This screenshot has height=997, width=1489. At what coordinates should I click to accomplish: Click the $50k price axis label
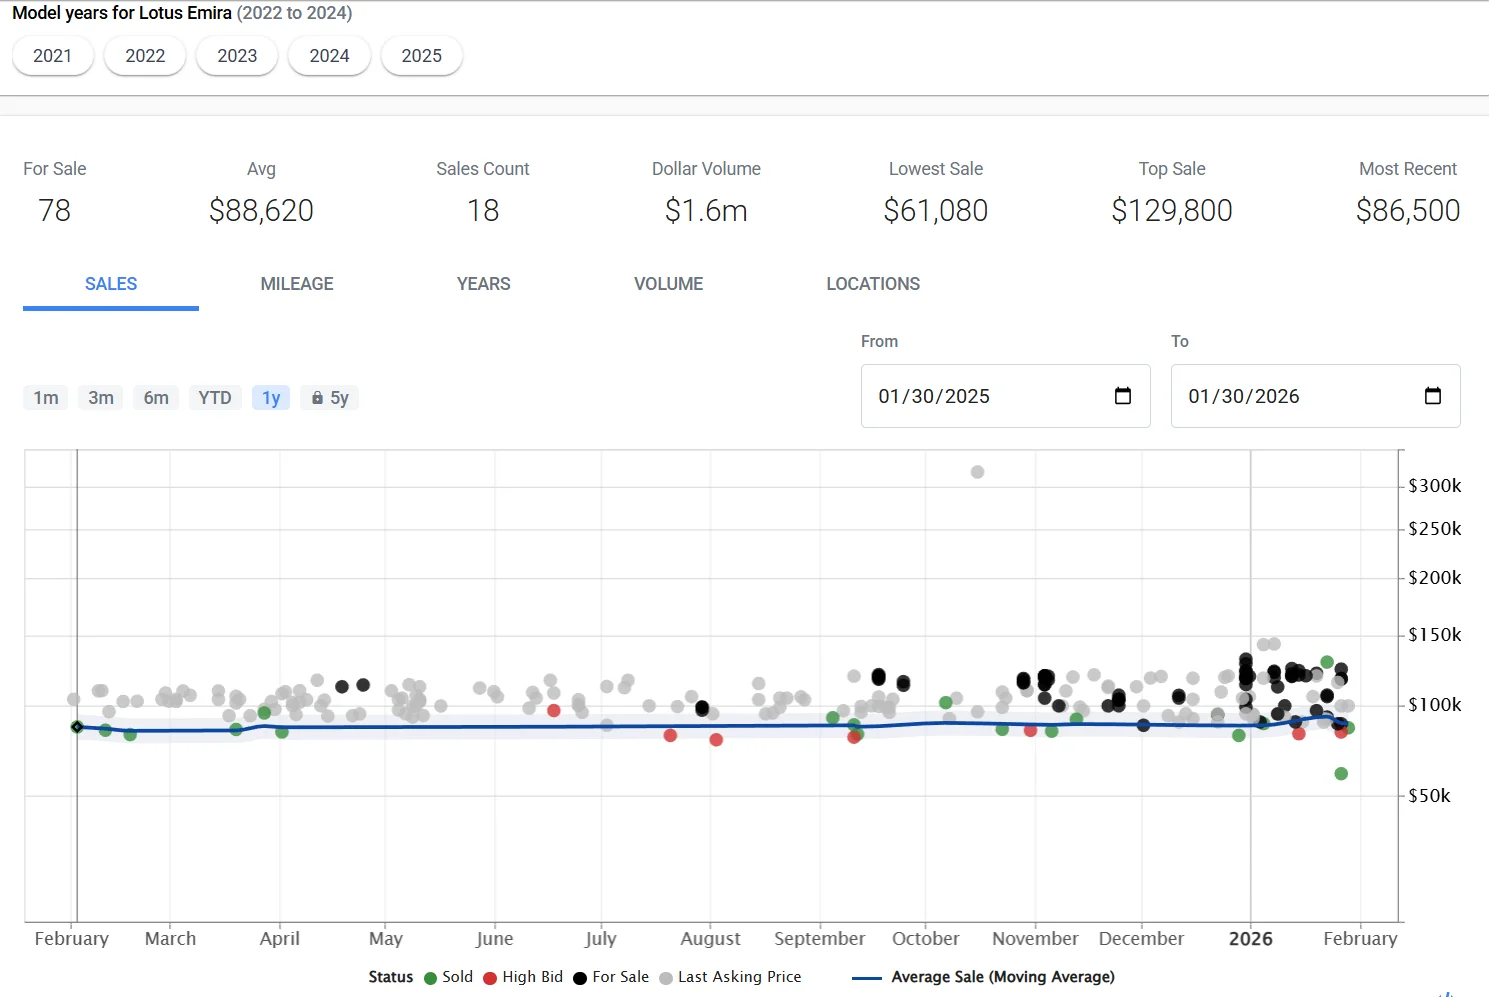(x=1429, y=796)
